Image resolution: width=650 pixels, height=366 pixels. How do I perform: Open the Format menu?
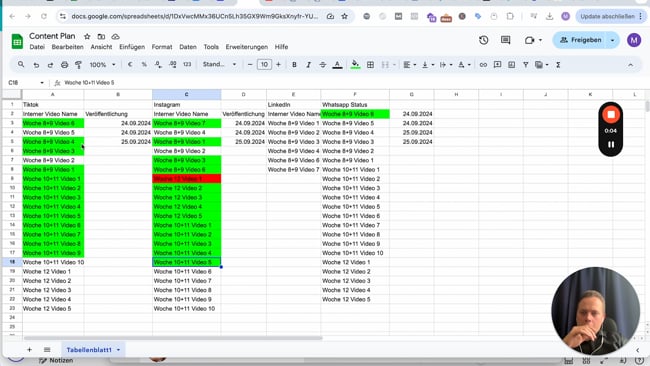(162, 47)
